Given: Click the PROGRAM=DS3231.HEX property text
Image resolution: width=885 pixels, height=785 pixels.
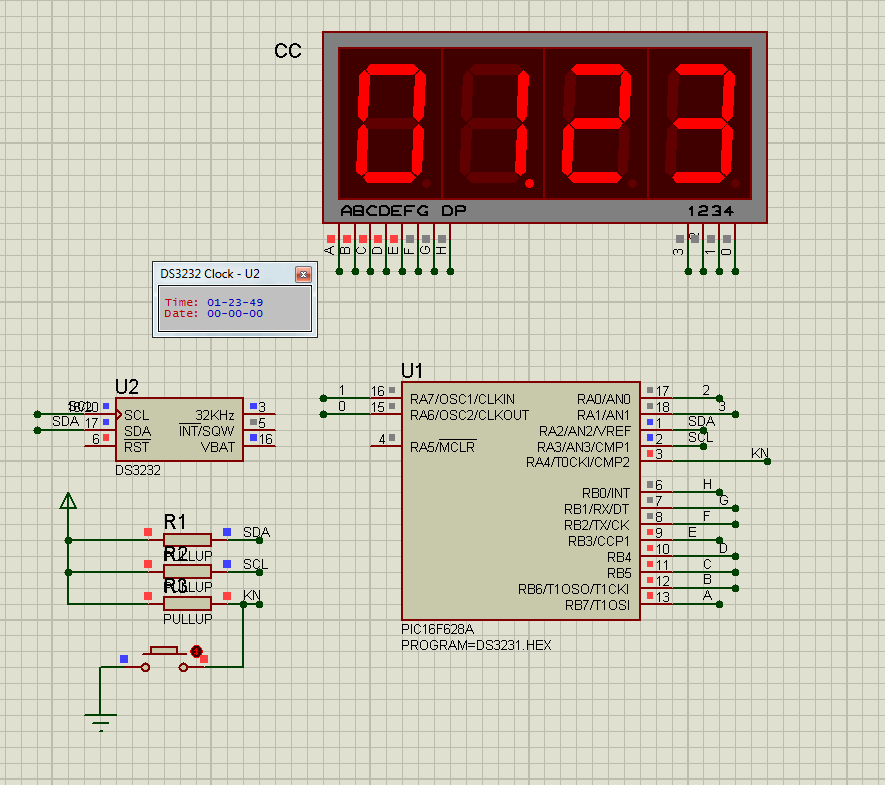Looking at the screenshot, I should (x=476, y=645).
